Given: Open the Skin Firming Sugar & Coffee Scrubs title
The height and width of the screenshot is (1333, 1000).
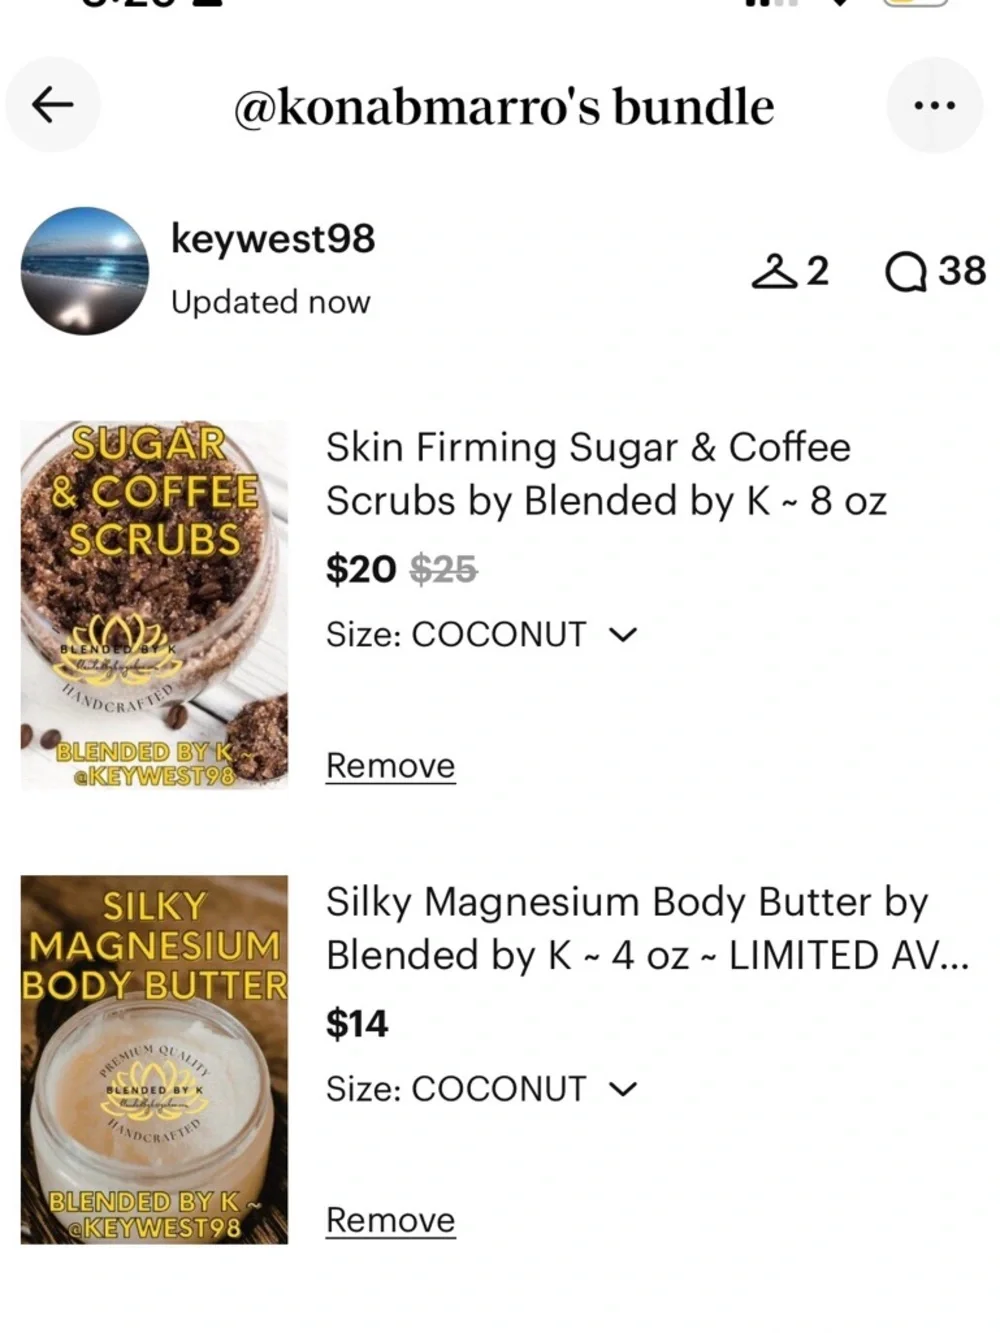Looking at the screenshot, I should point(606,474).
